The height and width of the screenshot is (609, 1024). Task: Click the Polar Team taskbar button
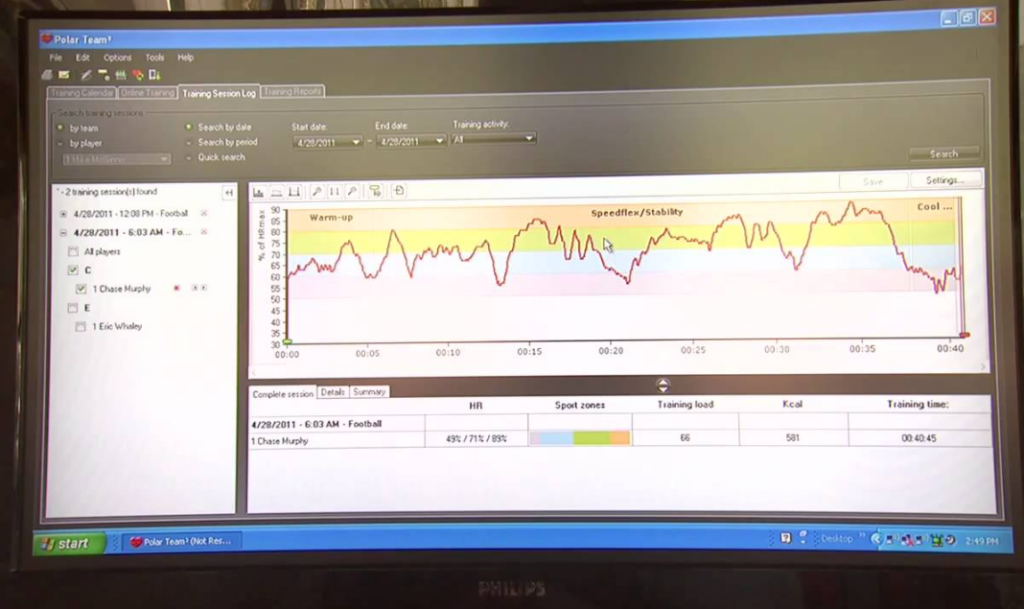[x=181, y=541]
